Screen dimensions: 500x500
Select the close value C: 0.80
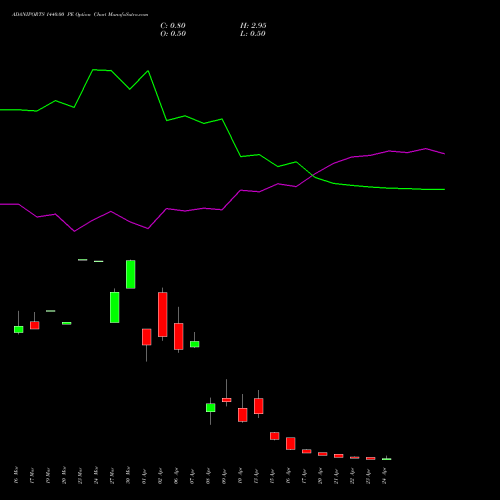173,26
